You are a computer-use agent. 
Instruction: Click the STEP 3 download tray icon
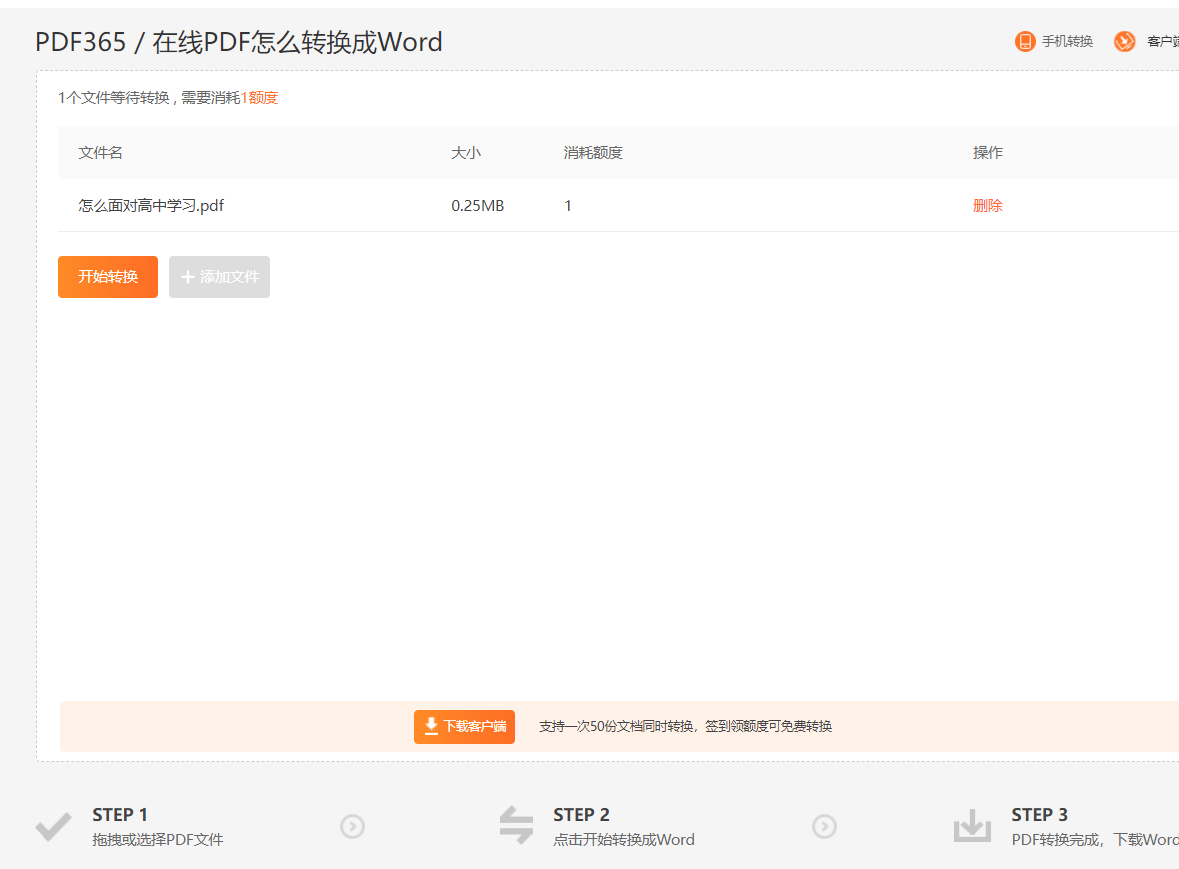[x=970, y=826]
